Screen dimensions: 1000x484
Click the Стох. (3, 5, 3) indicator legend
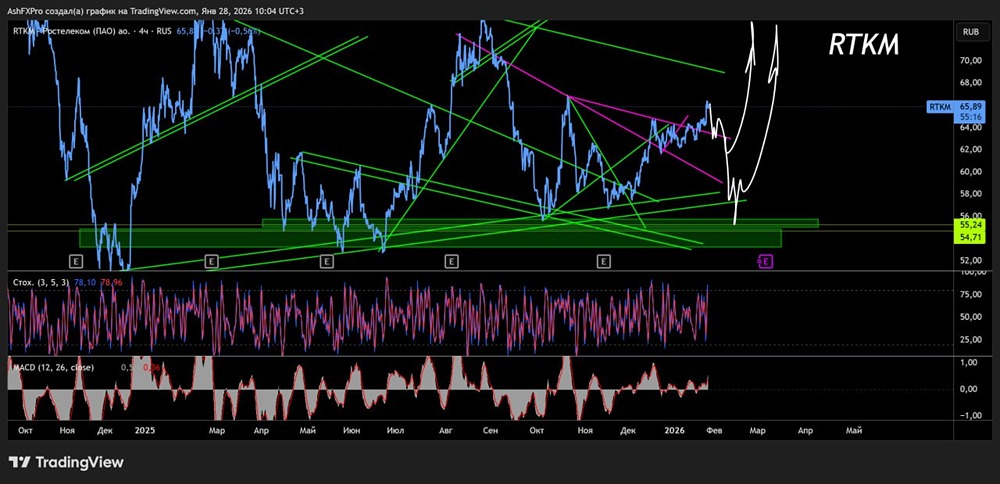[x=41, y=281]
